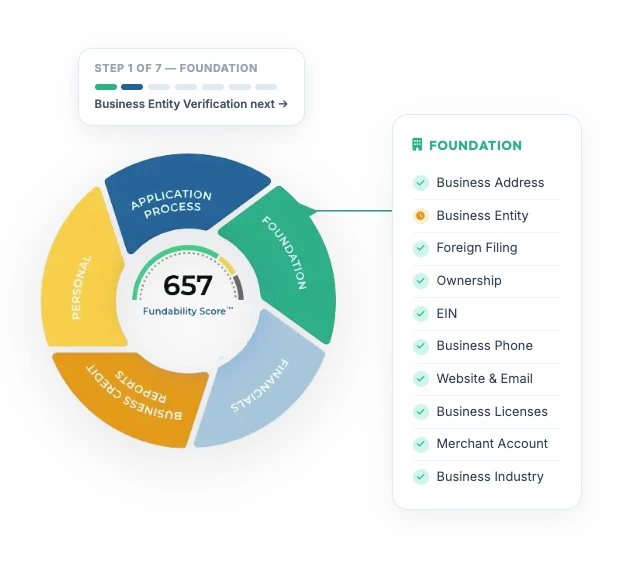
Task: Click the Fundability Score gauge arc
Action: tap(188, 250)
